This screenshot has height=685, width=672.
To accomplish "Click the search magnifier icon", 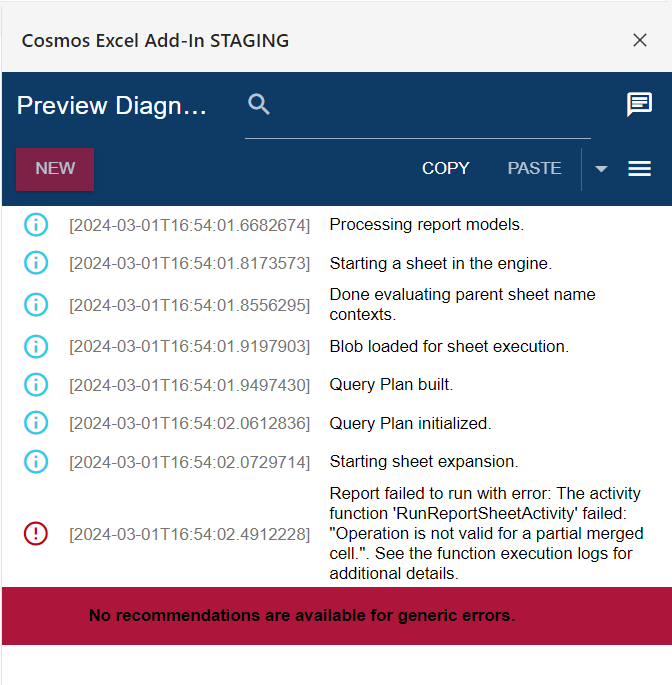I will coord(259,104).
